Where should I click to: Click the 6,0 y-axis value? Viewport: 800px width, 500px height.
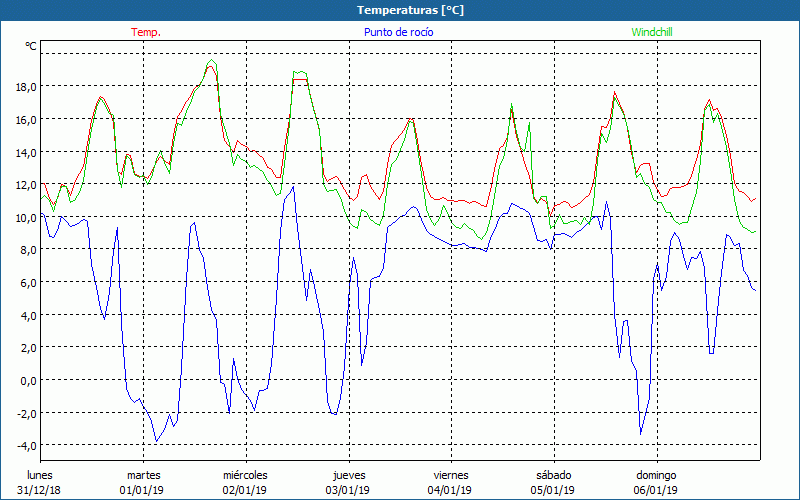[29, 283]
